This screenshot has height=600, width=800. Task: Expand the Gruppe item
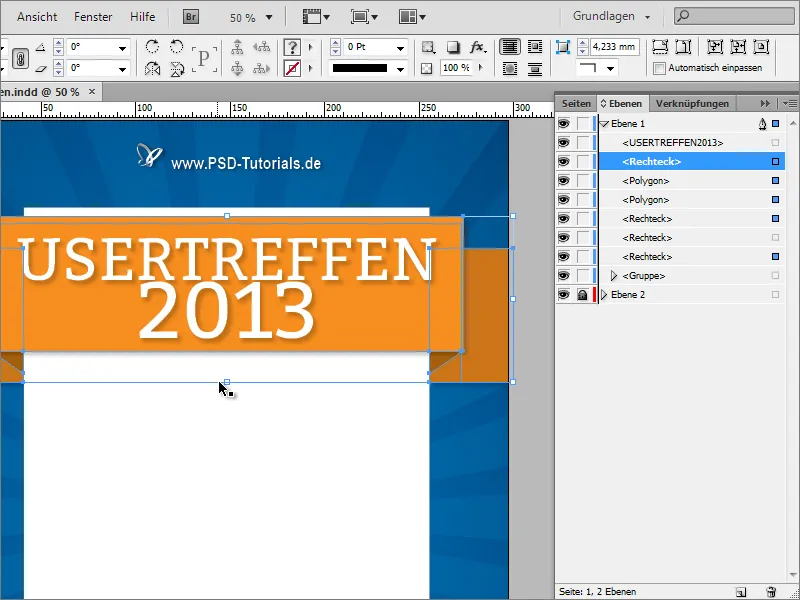click(614, 276)
